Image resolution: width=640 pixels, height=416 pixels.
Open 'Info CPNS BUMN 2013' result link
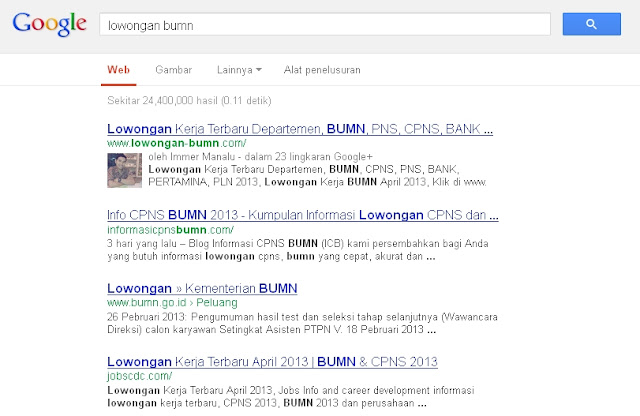click(302, 215)
